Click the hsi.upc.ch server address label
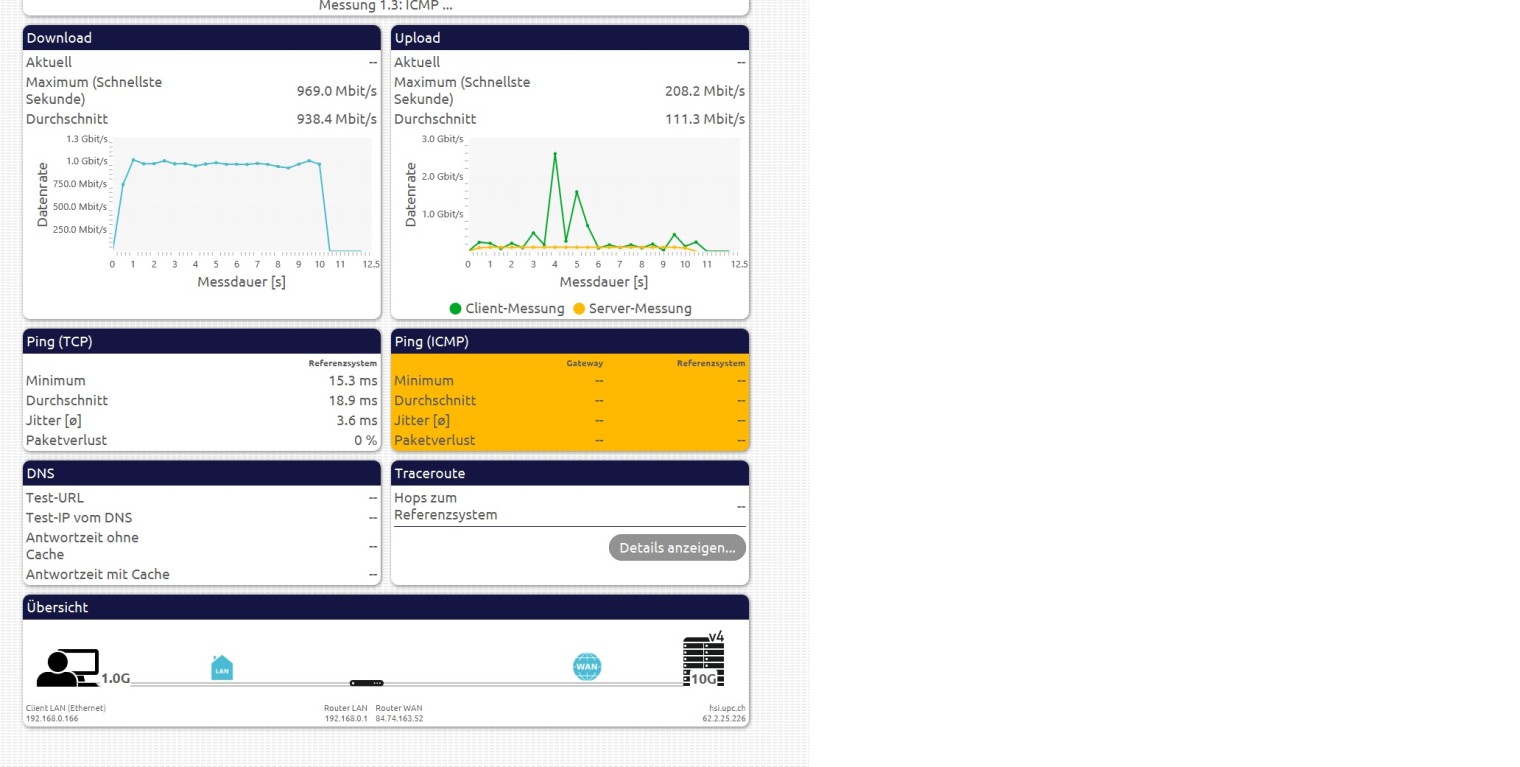Screen dimensions: 1520x767 (x=727, y=708)
